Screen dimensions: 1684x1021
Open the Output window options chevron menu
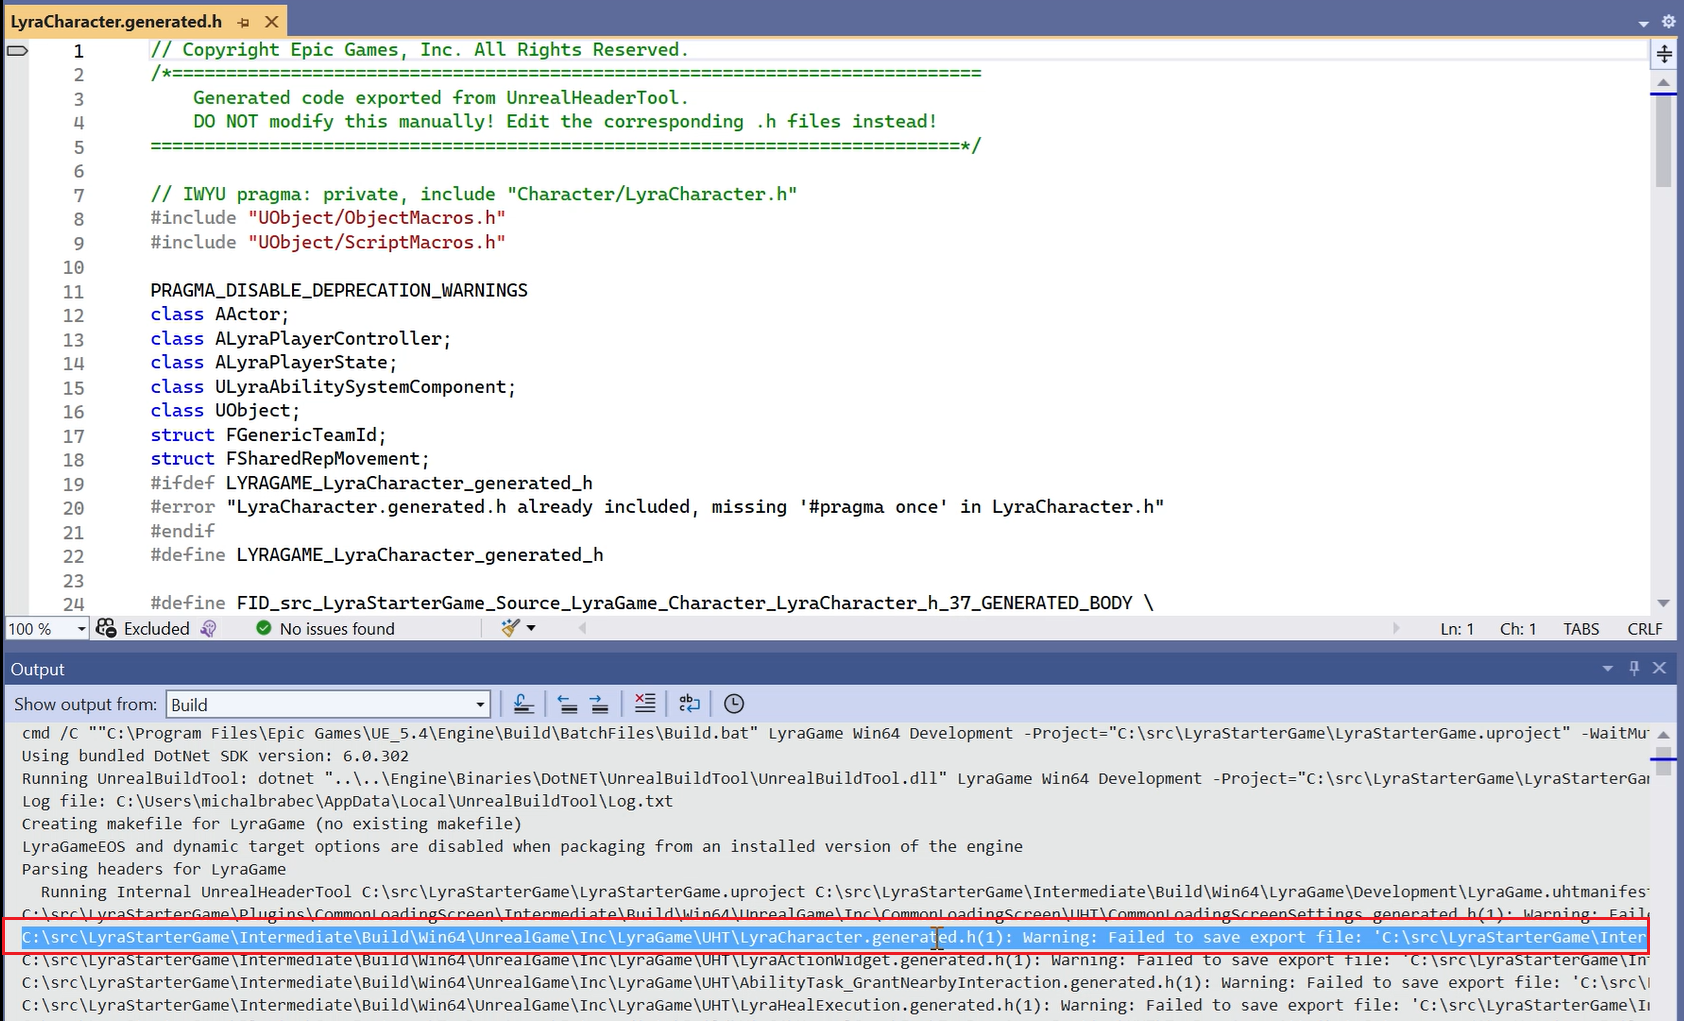(x=1608, y=668)
